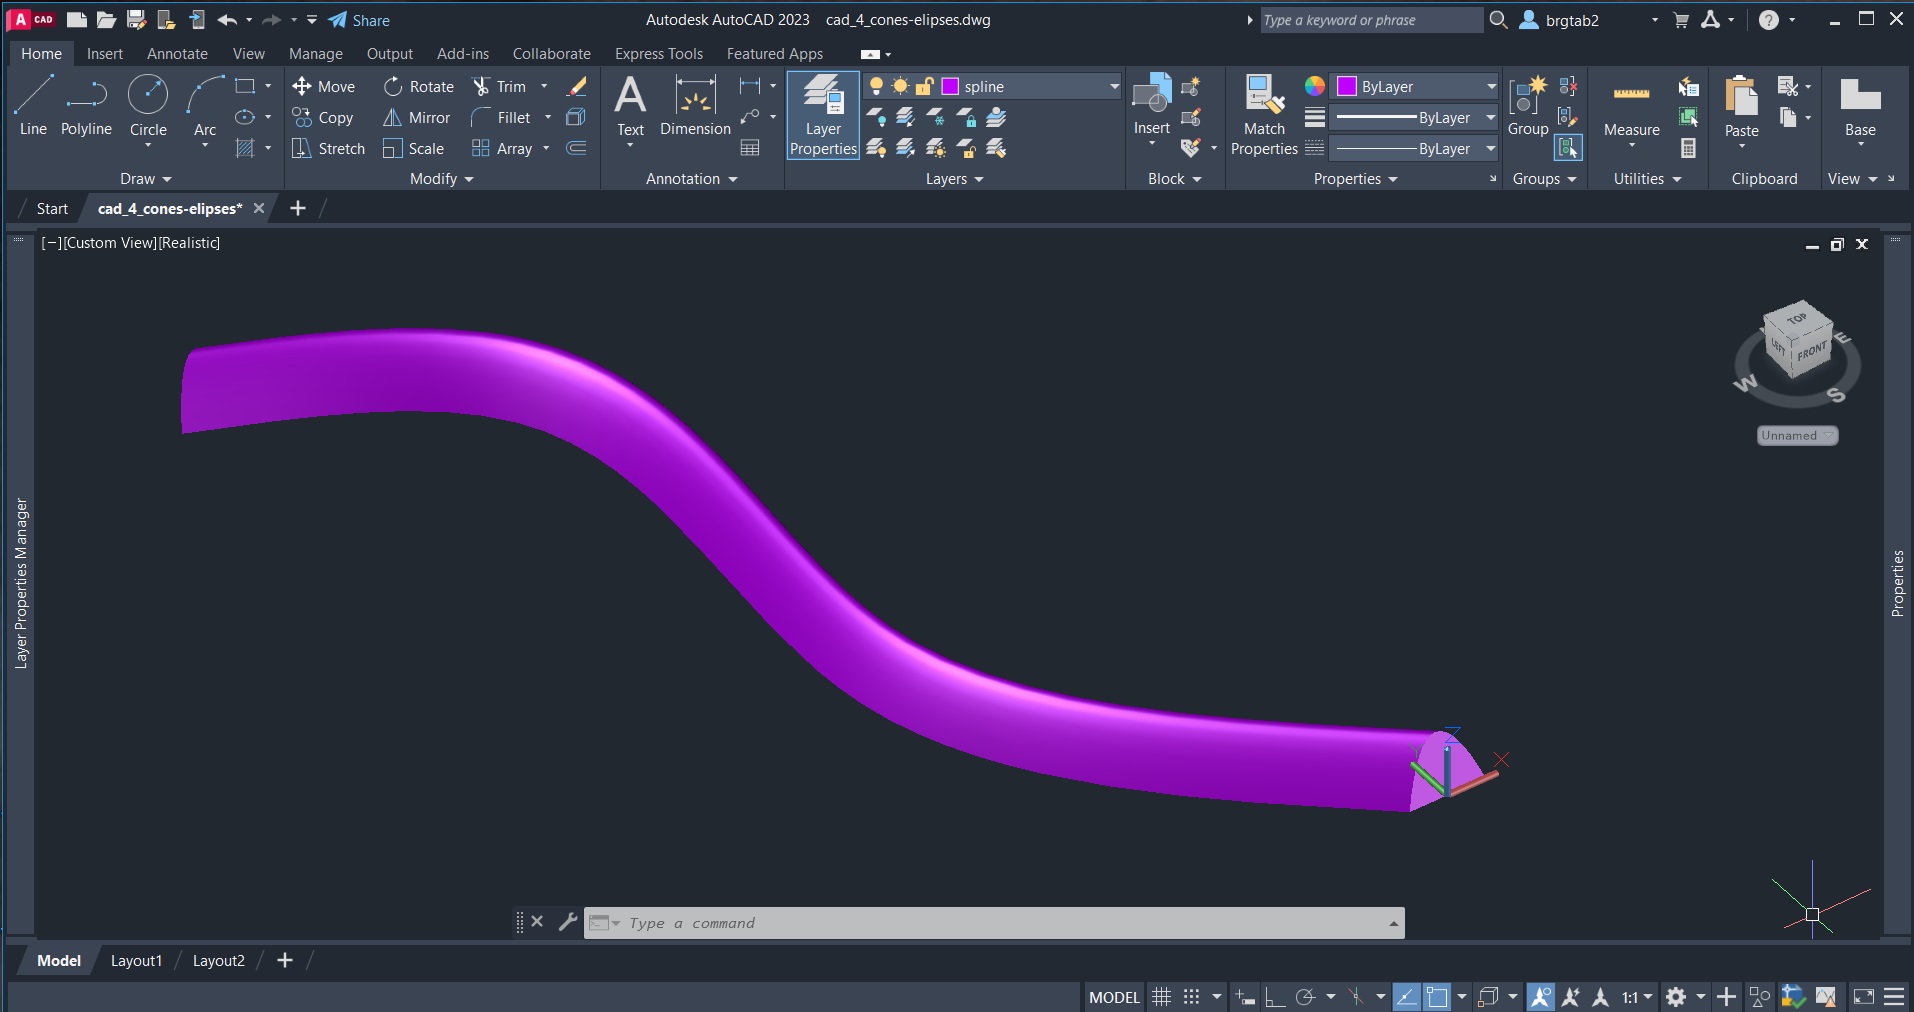Viewport: 1914px width, 1012px height.
Task: Click the Rotate tool
Action: coord(419,87)
